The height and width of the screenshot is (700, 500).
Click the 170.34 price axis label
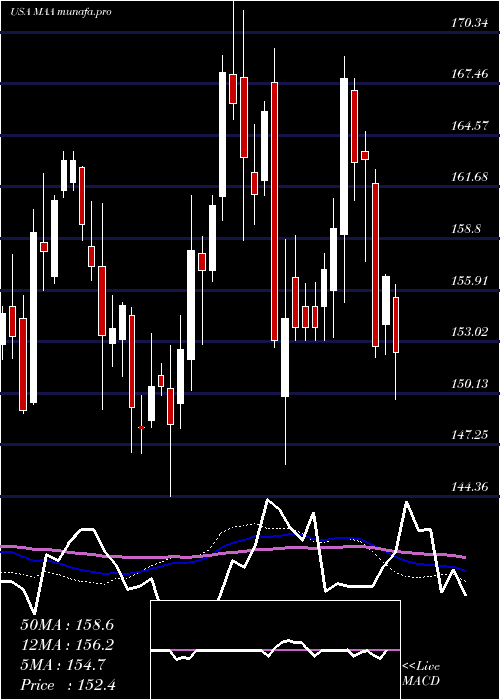tap(469, 24)
